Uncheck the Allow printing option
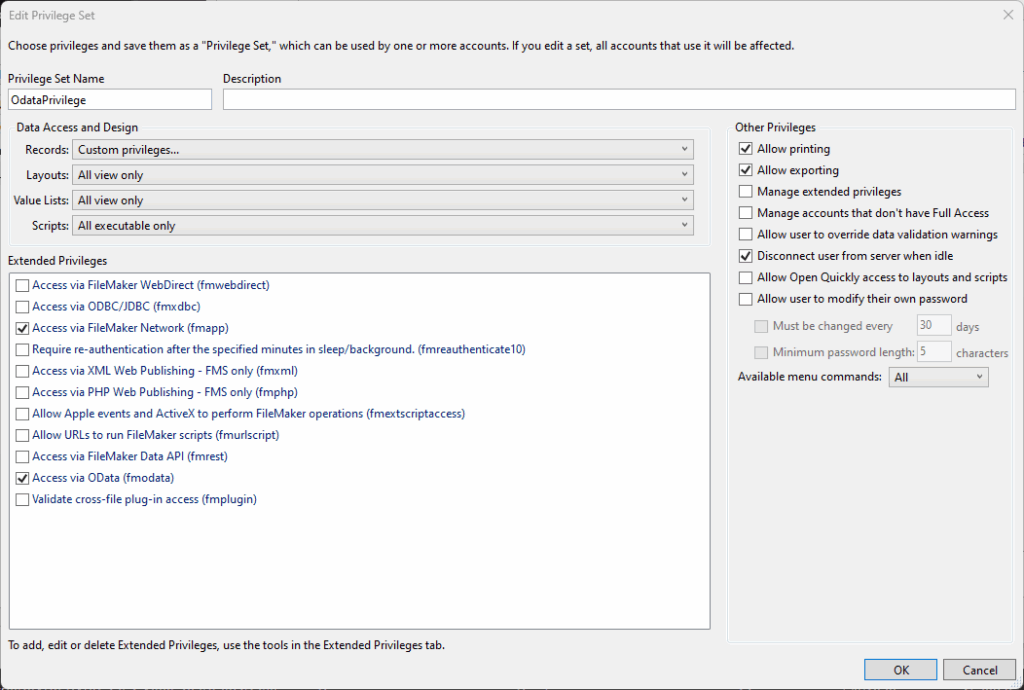This screenshot has height=690, width=1024. [746, 149]
